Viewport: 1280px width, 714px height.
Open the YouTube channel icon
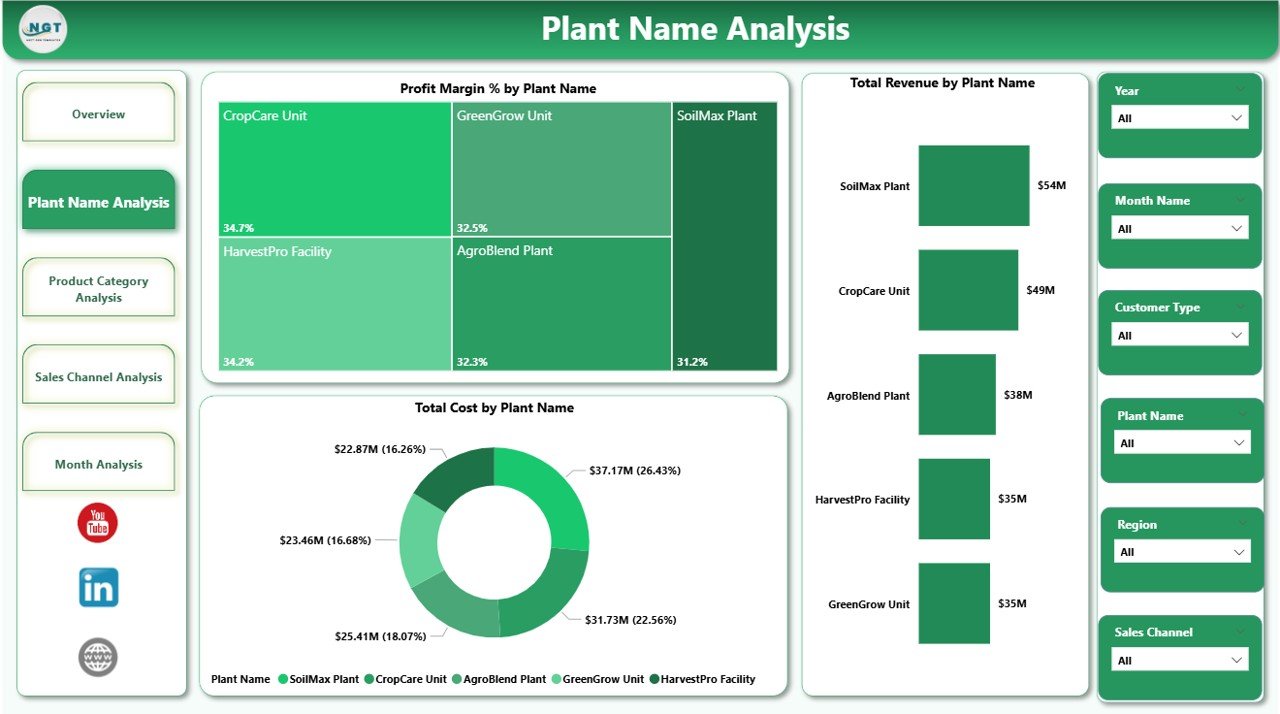pyautogui.click(x=97, y=522)
